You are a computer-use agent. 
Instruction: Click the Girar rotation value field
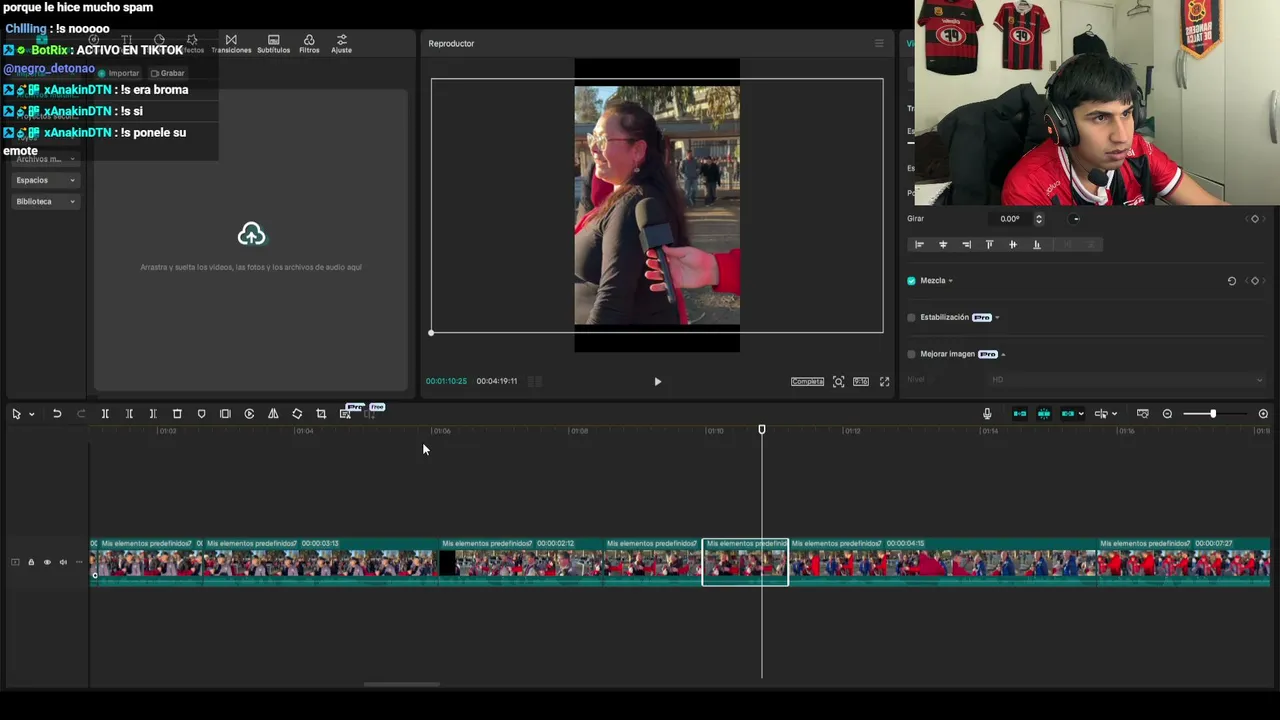(1011, 219)
